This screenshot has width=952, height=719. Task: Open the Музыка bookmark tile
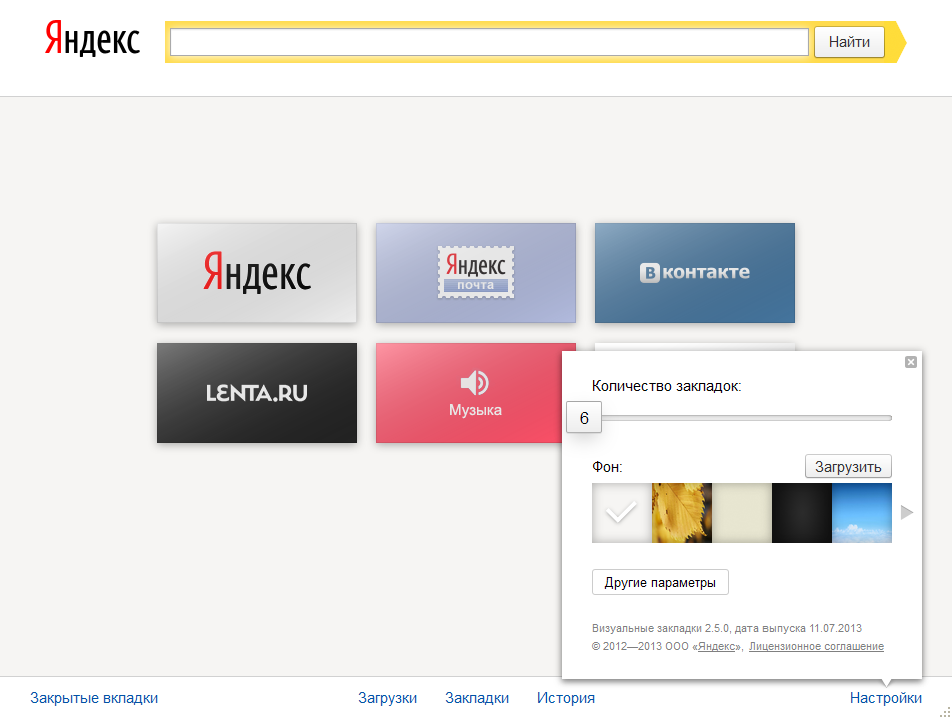pos(469,393)
